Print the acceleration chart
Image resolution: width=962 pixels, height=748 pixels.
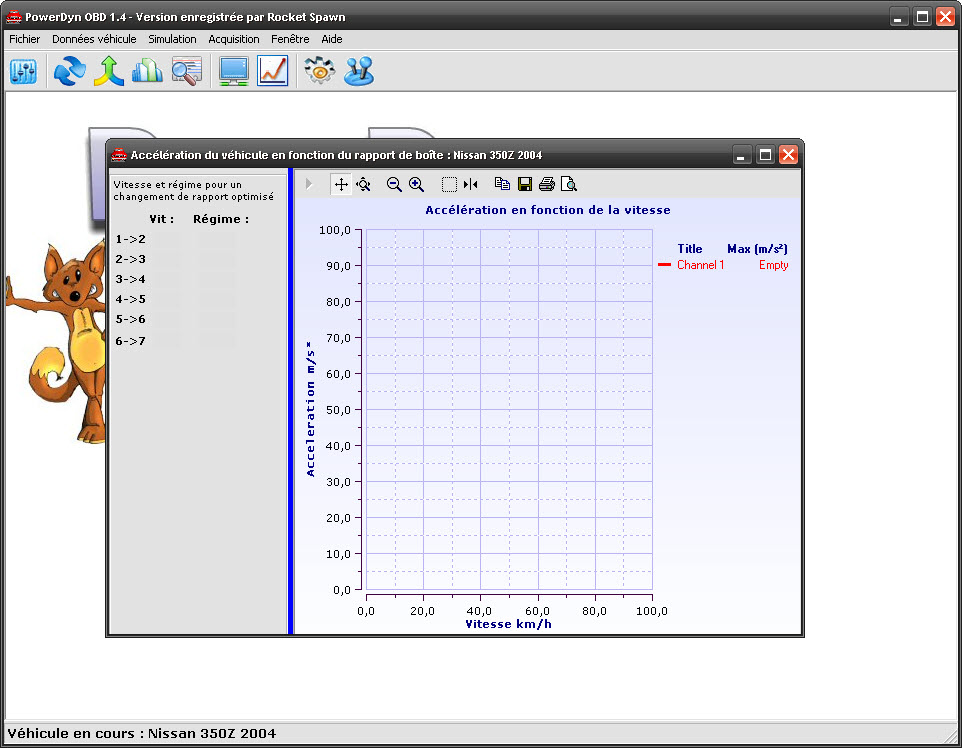547,184
